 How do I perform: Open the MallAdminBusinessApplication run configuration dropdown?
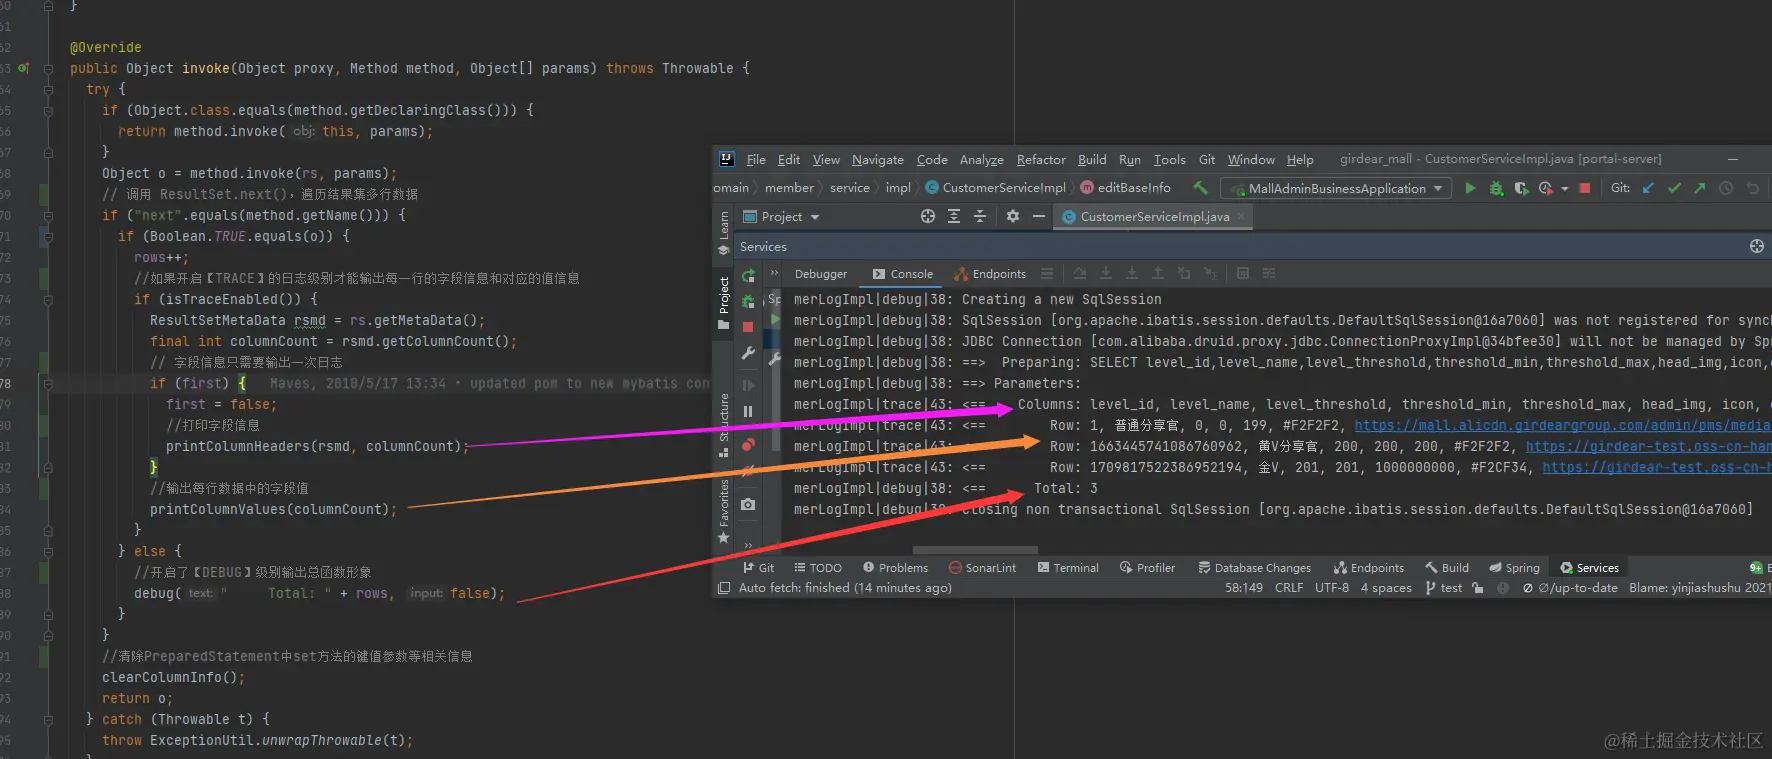1338,188
